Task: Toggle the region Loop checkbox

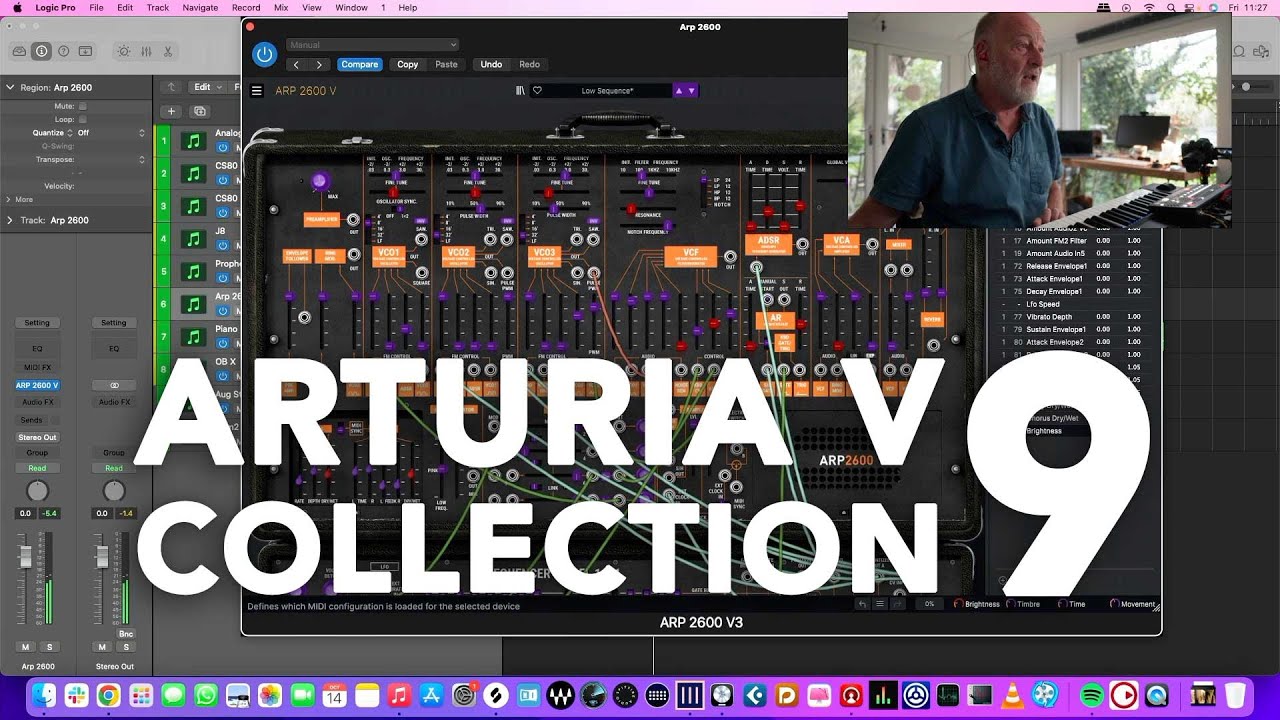Action: click(82, 119)
